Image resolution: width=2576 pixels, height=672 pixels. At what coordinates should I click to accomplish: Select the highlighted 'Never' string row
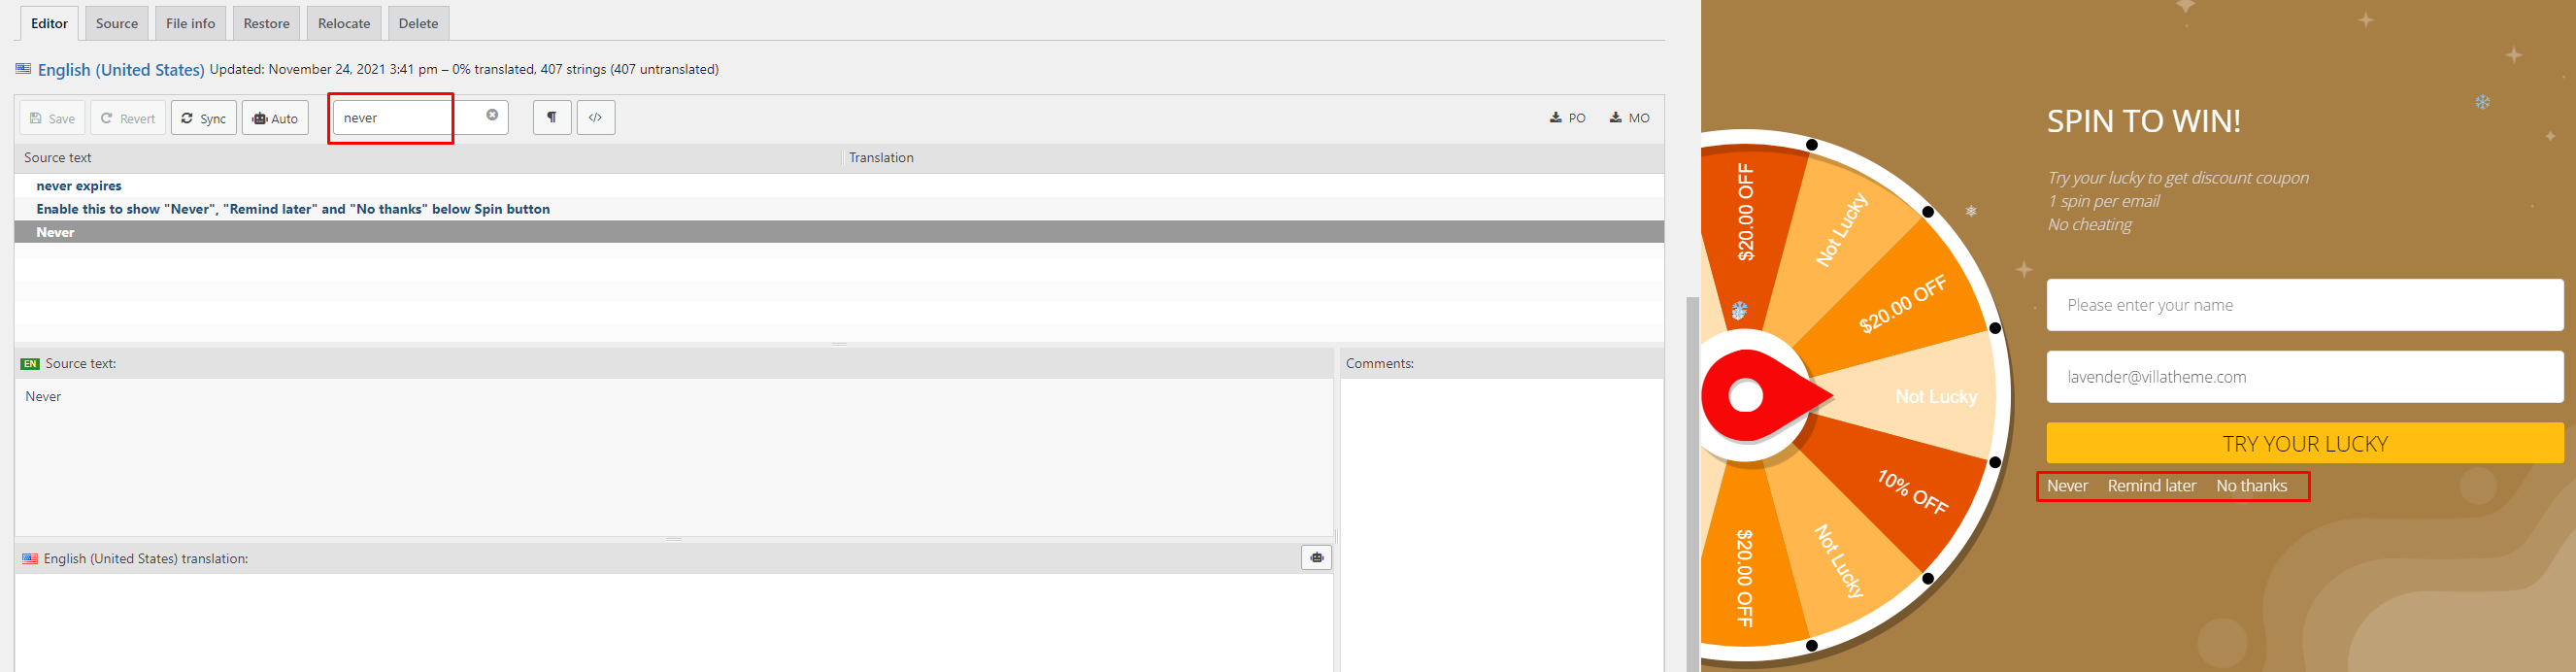coord(839,232)
